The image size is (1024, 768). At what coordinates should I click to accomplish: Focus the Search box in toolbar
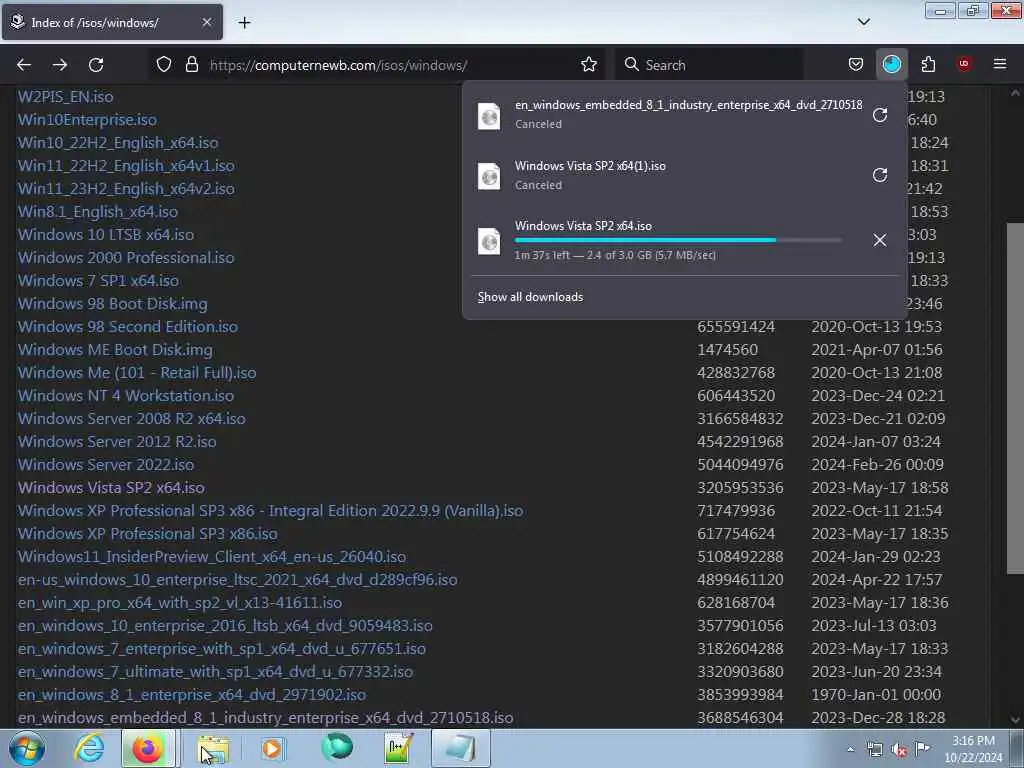(x=709, y=65)
